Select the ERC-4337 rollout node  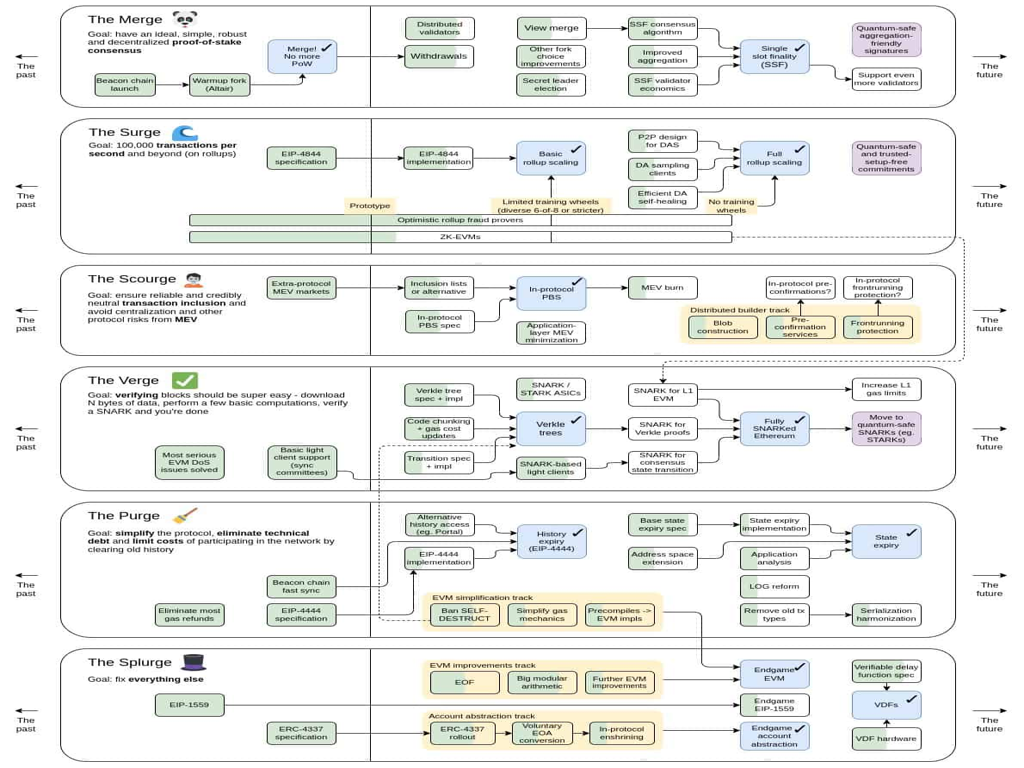(463, 733)
